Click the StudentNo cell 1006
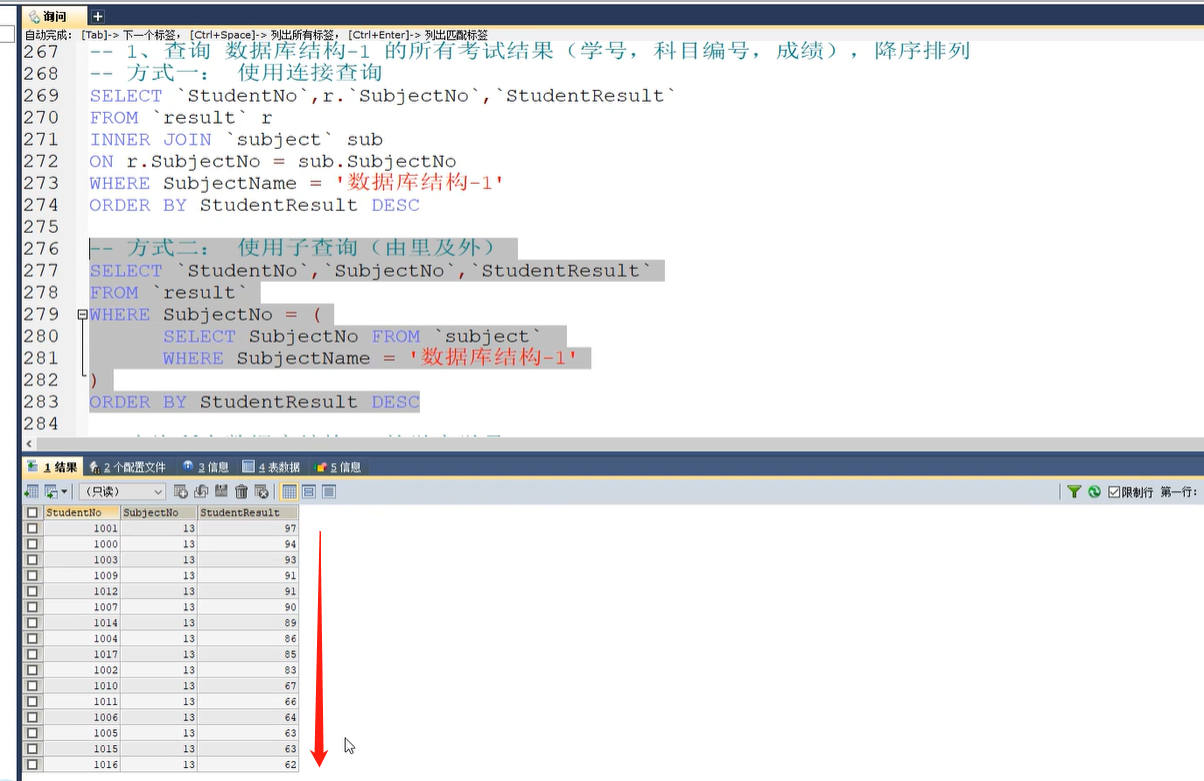The height and width of the screenshot is (781, 1204). [82, 717]
